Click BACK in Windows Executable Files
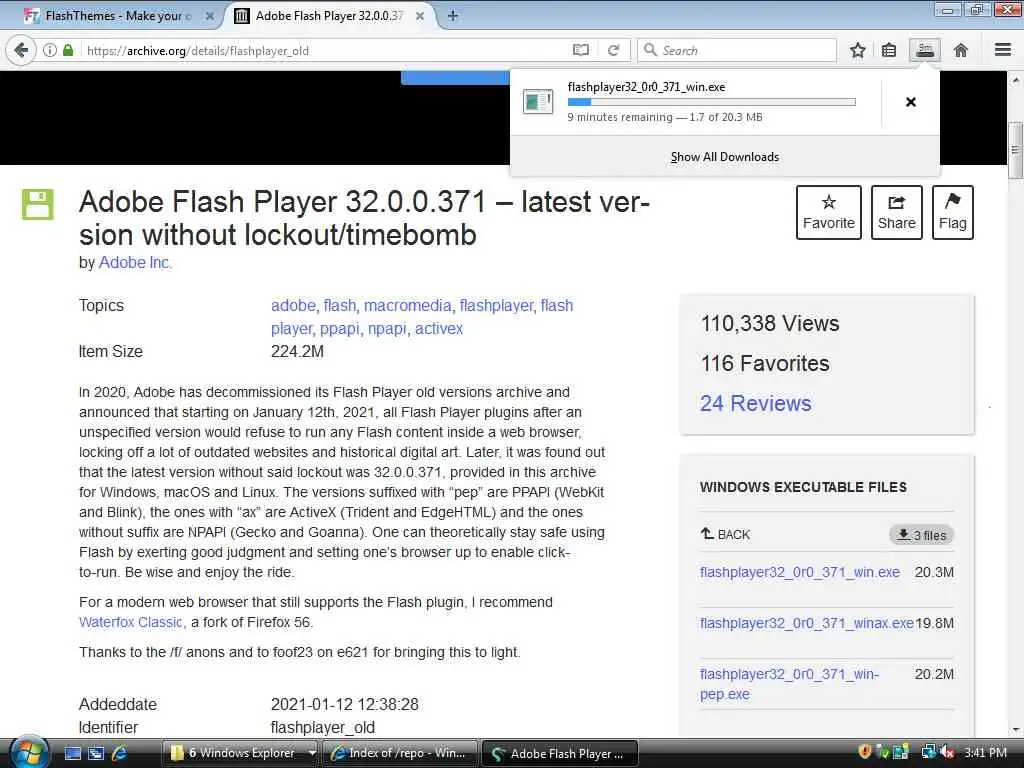This screenshot has width=1024, height=768. [x=725, y=534]
